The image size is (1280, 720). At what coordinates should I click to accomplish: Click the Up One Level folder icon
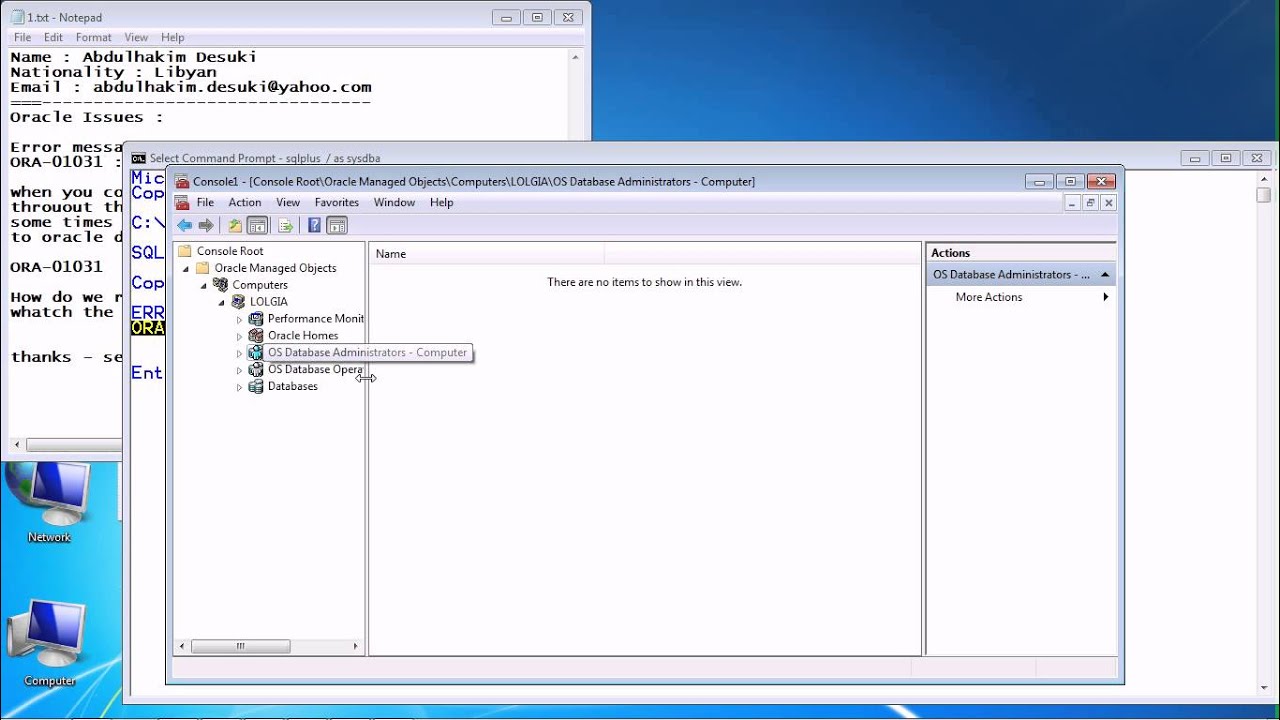[x=235, y=226]
